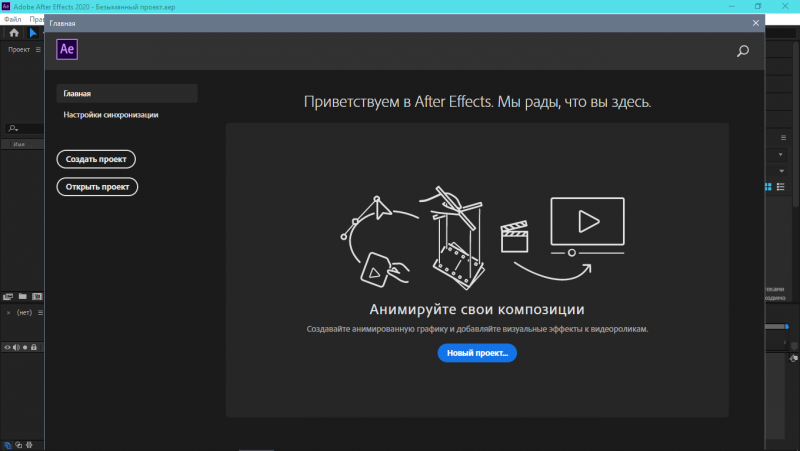Select the Selection arrow tool
Image resolution: width=800 pixels, height=451 pixels.
tap(32, 33)
